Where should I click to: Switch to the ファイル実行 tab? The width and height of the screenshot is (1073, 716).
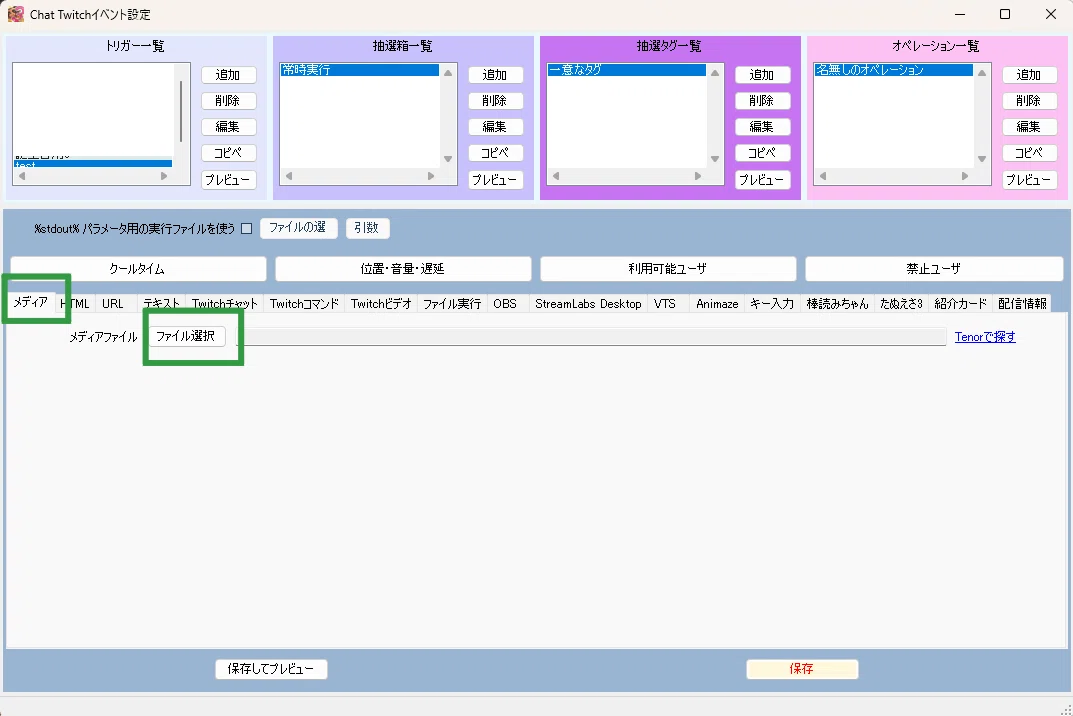coord(452,303)
